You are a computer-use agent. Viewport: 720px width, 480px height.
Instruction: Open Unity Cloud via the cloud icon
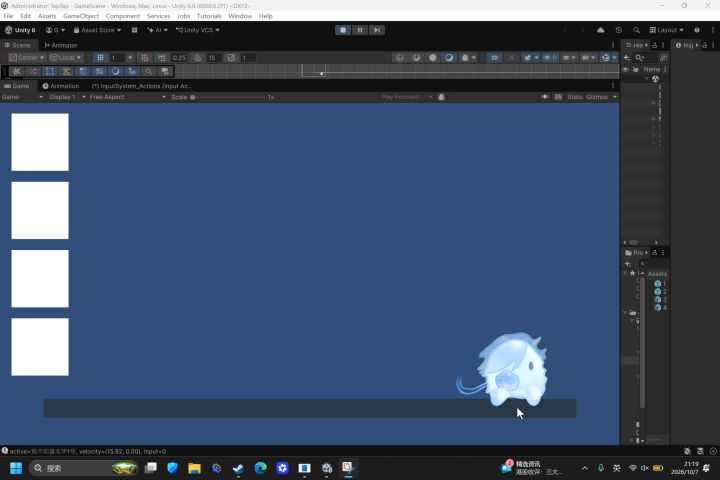tap(600, 30)
